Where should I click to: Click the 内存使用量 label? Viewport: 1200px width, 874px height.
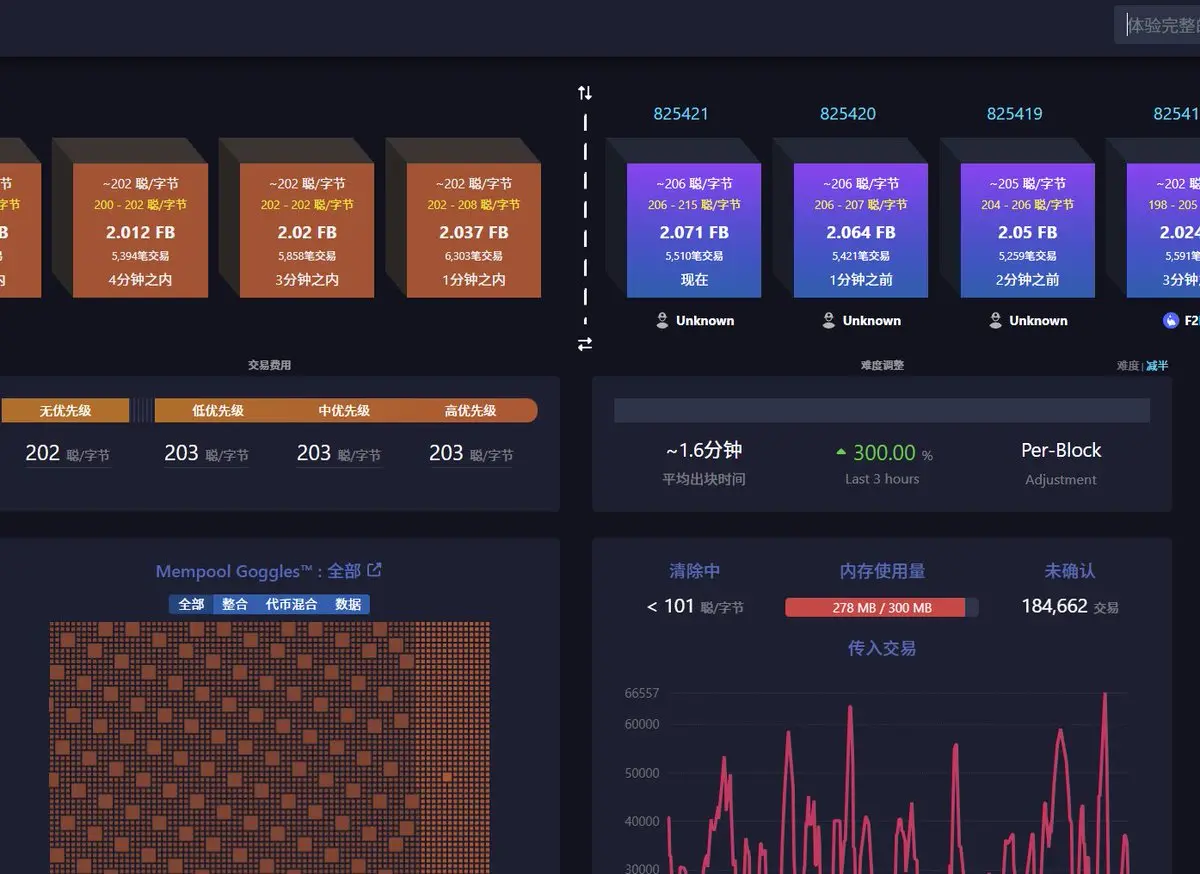(882, 571)
